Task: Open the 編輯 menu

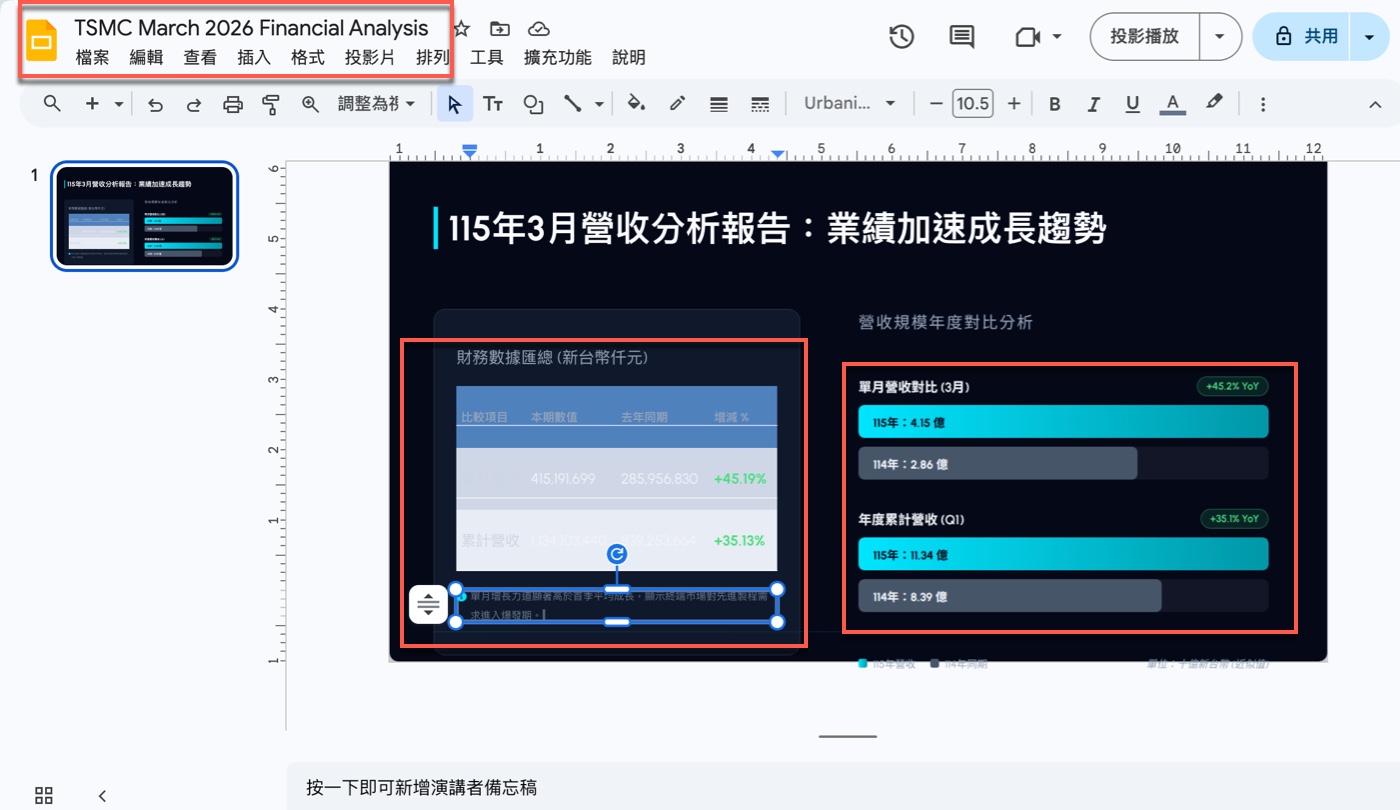Action: (146, 58)
